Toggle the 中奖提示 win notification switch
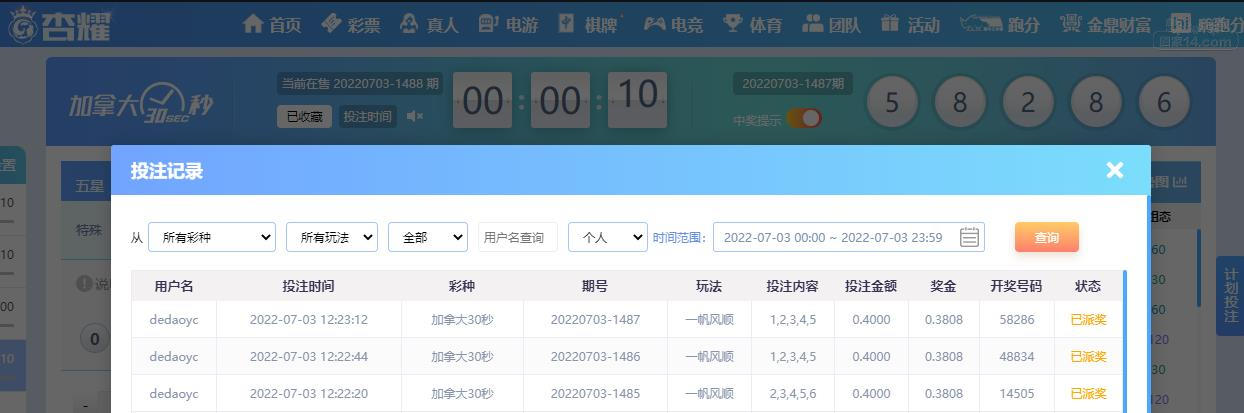This screenshot has width=1244, height=413. coord(804,118)
